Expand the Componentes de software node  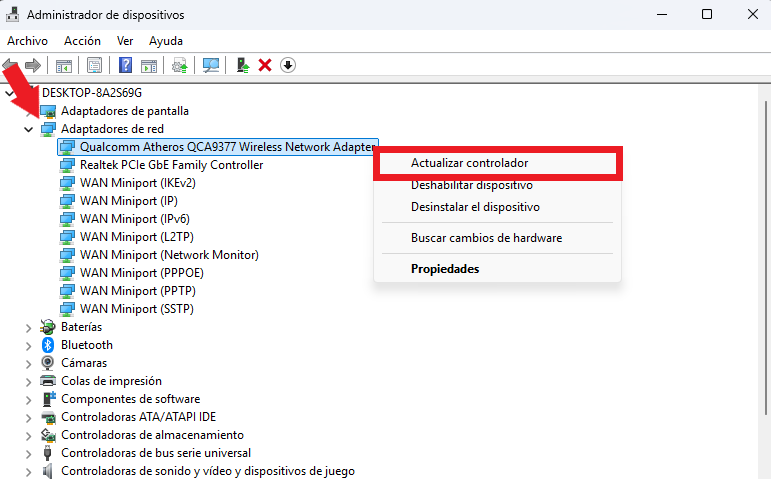tap(29, 400)
